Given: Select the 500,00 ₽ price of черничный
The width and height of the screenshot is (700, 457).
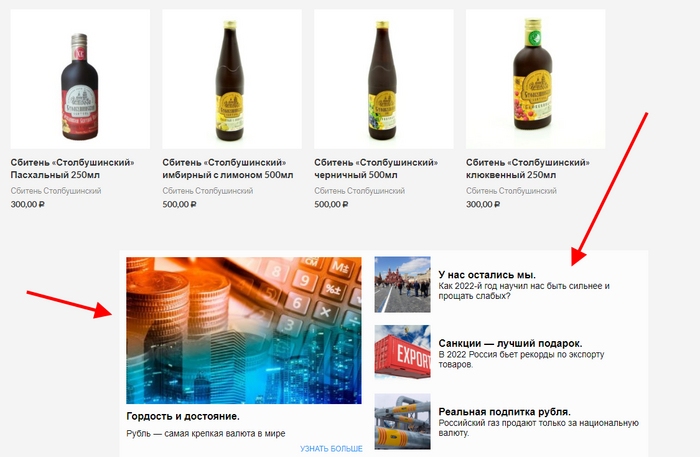Looking at the screenshot, I should [x=331, y=204].
